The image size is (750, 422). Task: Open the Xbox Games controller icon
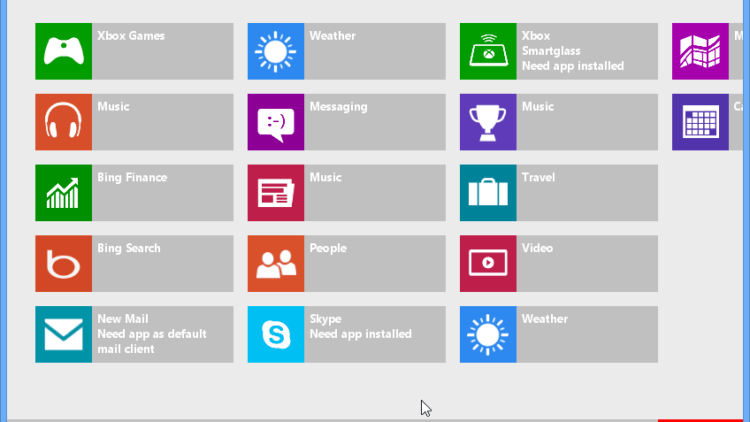pyautogui.click(x=63, y=51)
